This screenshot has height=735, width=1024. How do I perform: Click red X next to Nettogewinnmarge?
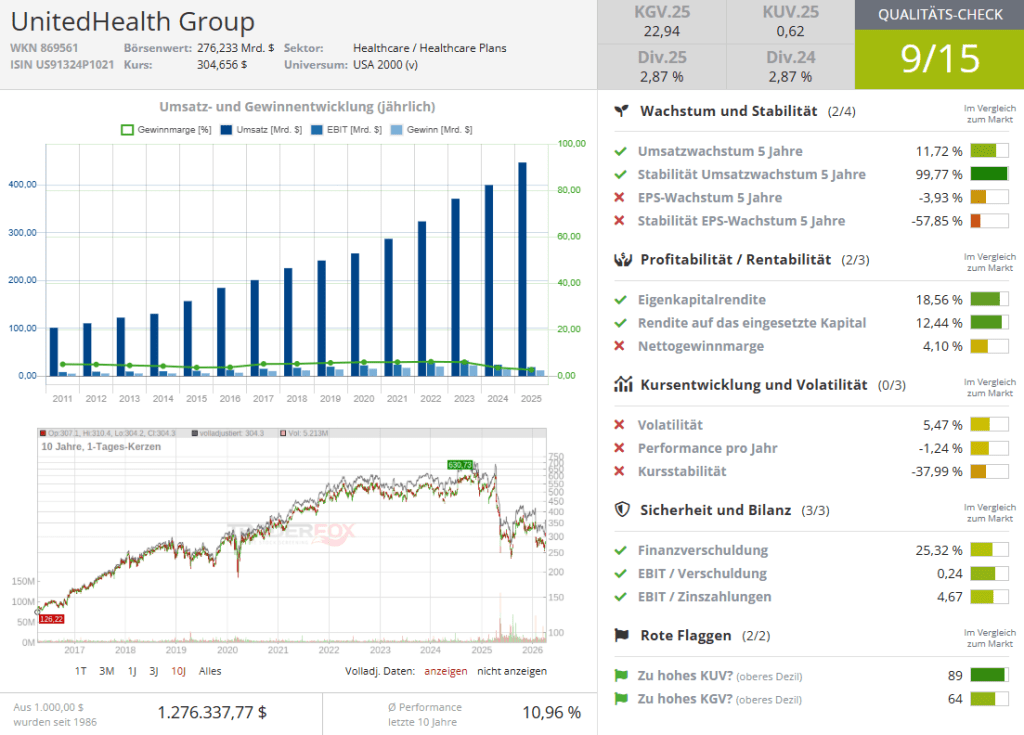621,346
